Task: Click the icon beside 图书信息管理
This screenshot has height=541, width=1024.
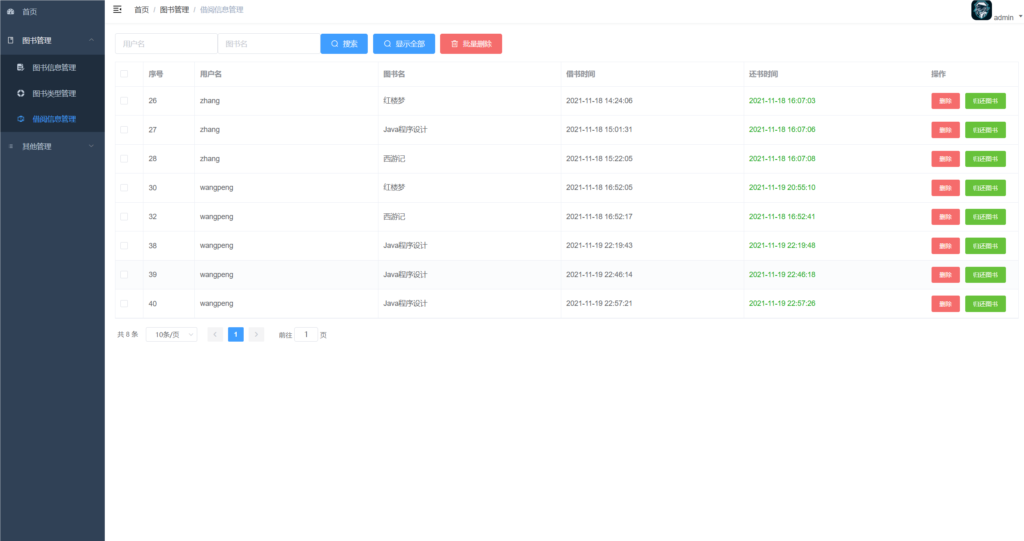Action: [21, 67]
